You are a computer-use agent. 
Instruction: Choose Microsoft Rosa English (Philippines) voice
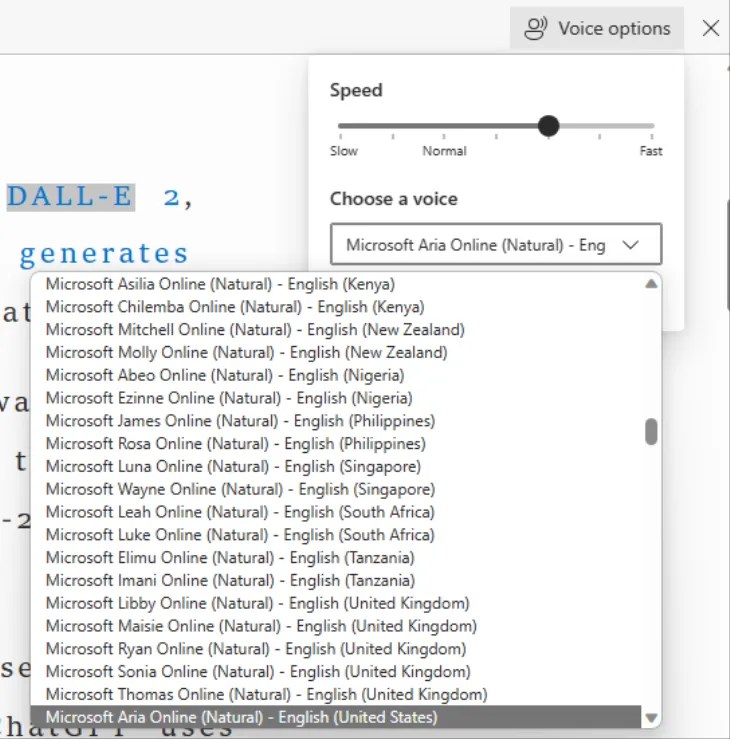[336, 443]
